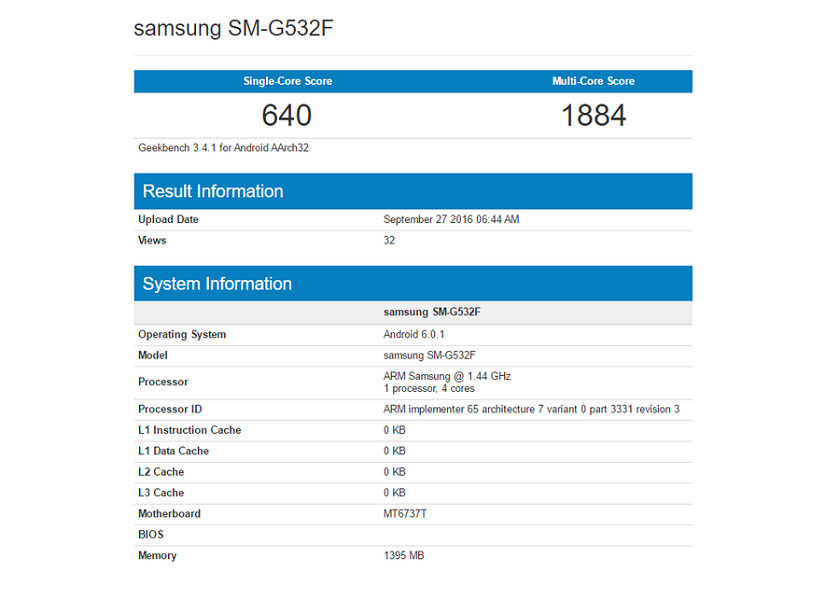
Task: Click the Views count 32
Action: [389, 241]
